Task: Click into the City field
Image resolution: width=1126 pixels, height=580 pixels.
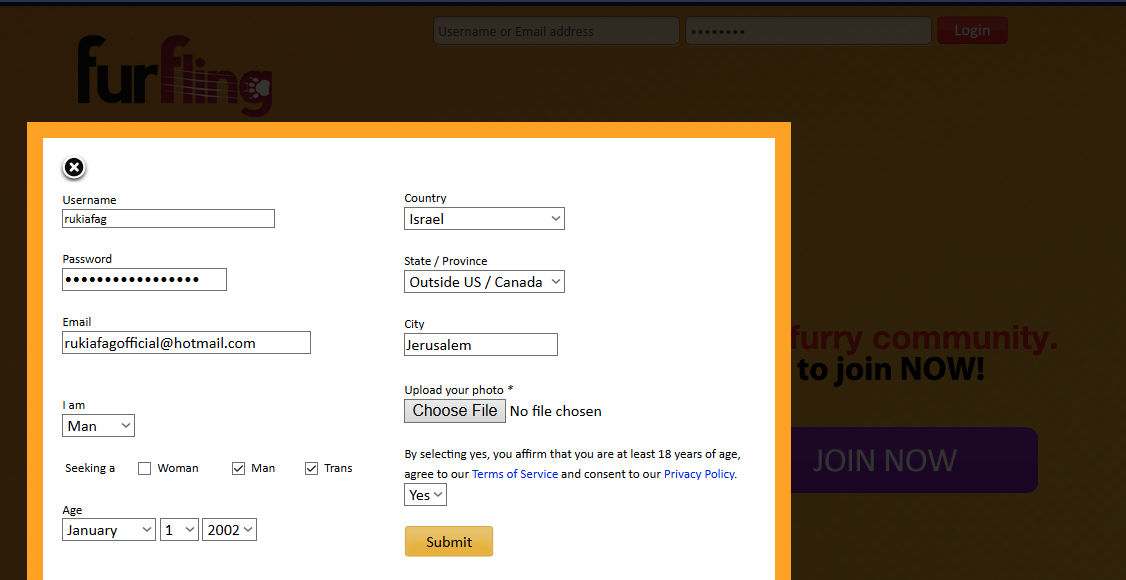Action: (481, 345)
